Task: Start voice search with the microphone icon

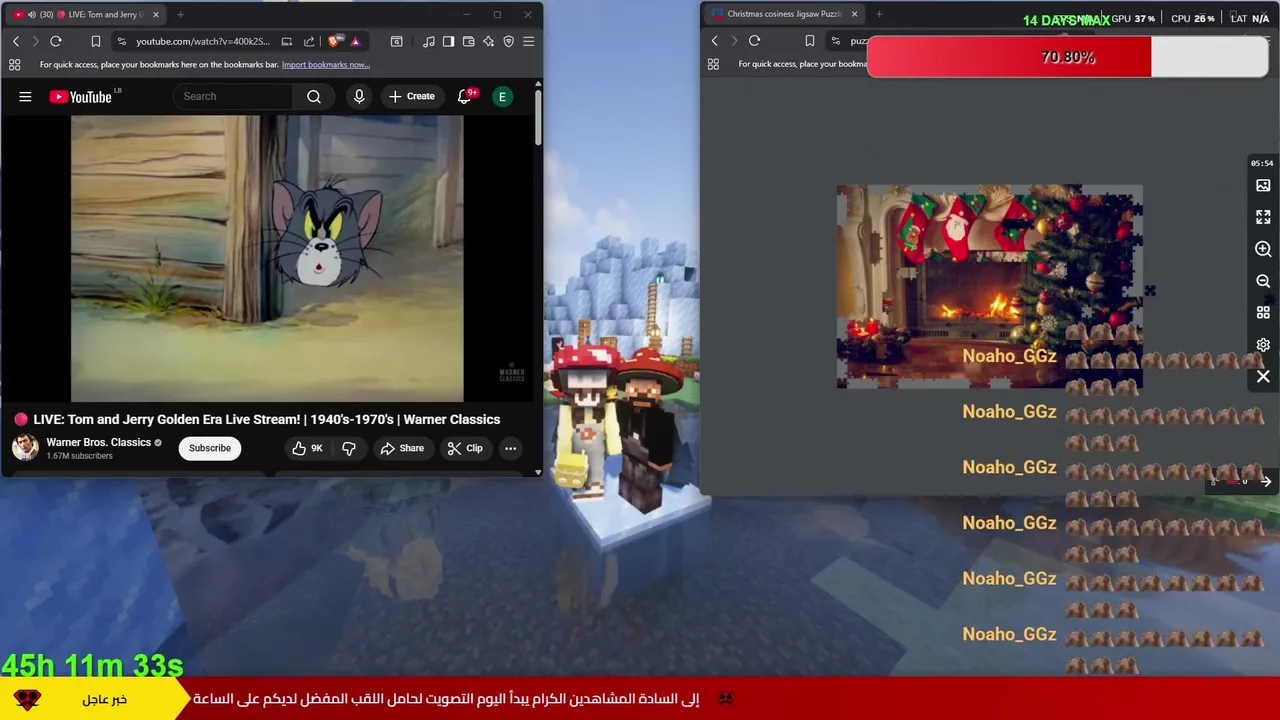Action: click(x=359, y=96)
